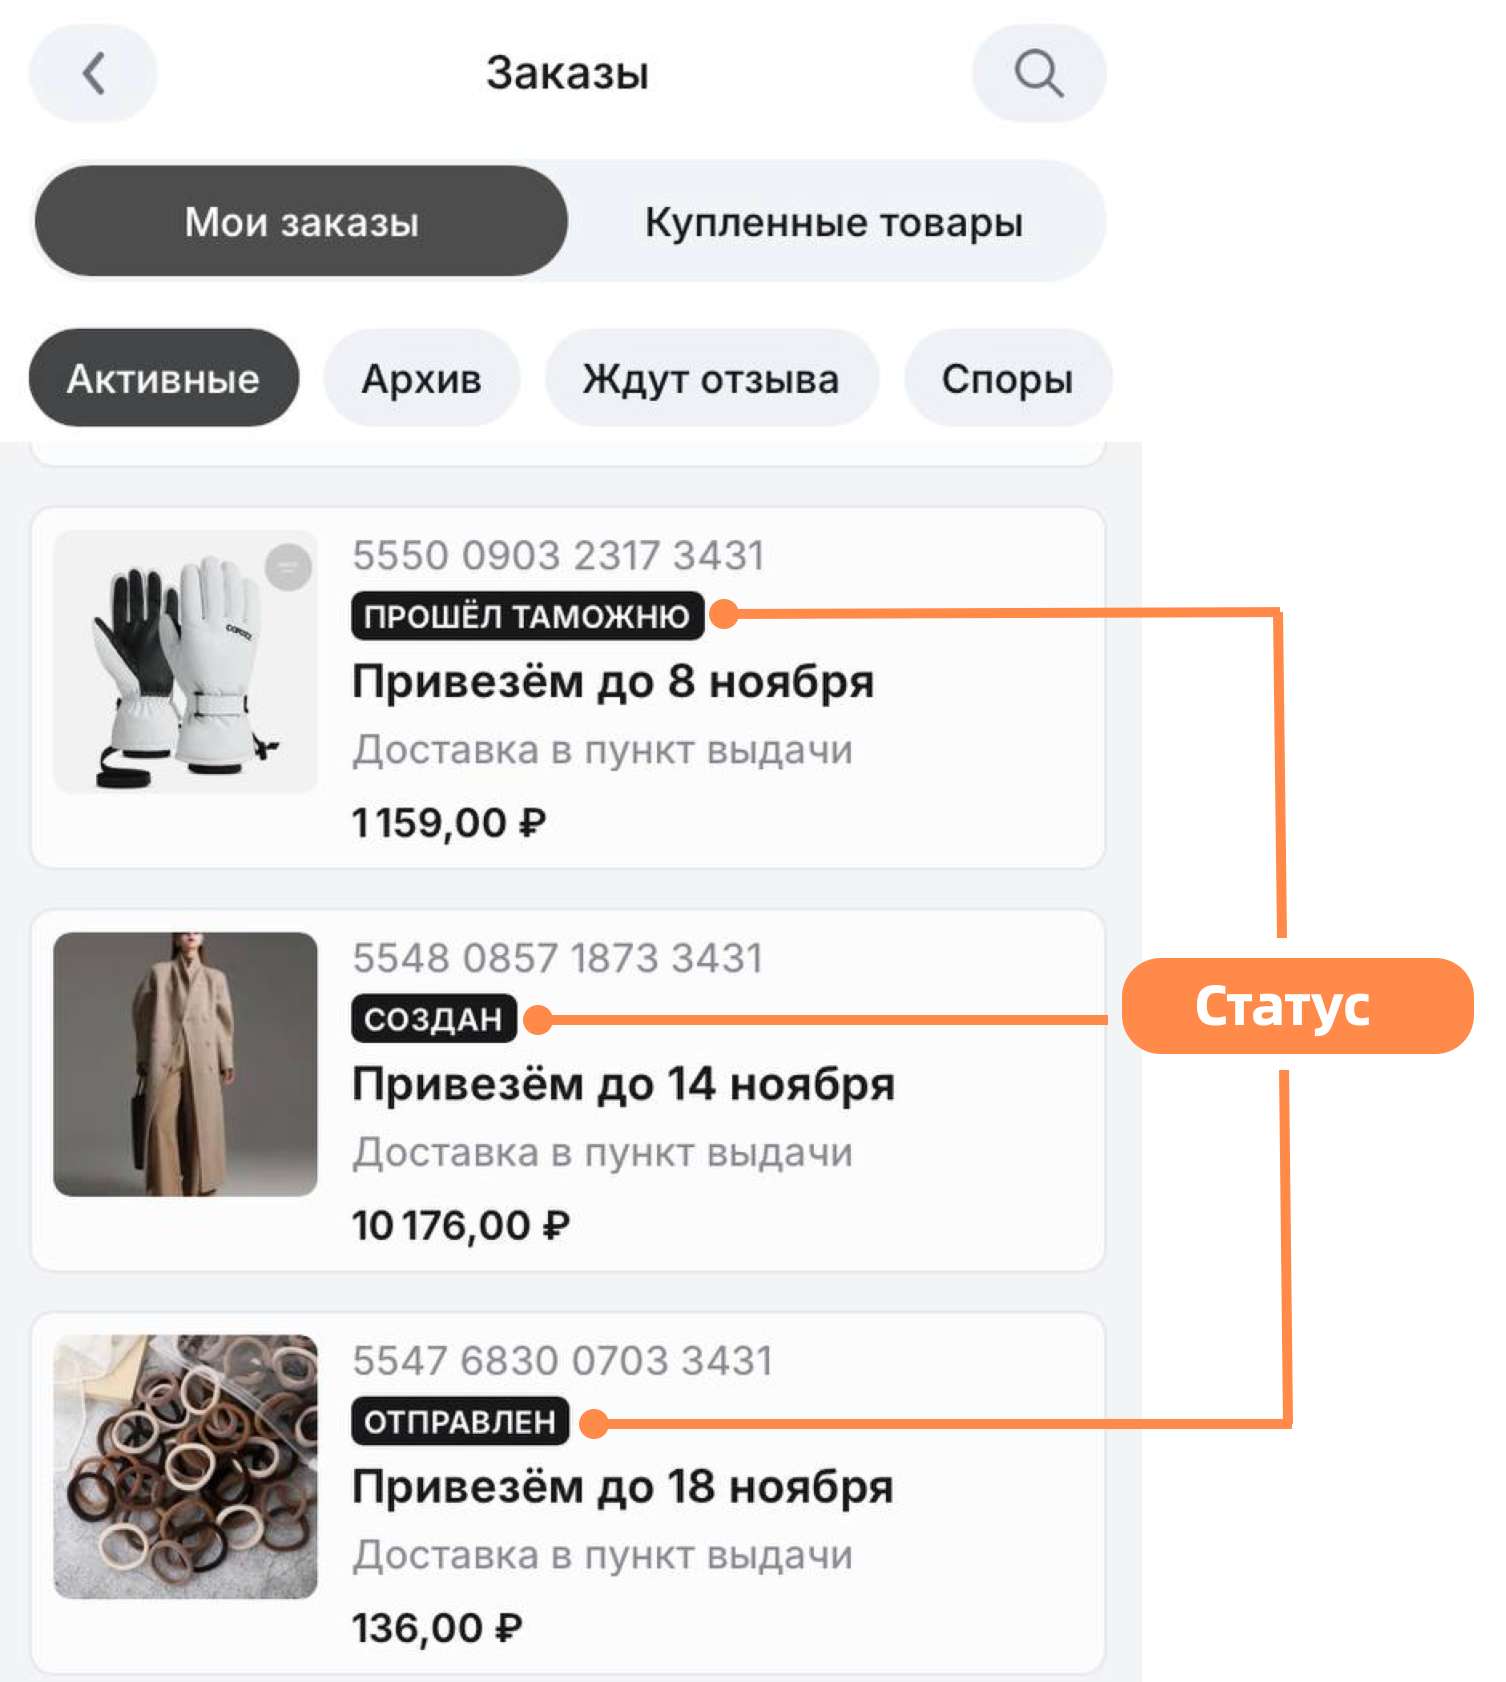Screen dimensions: 1506x1682
Task: Show orders in Ждут отзыва
Action: (x=711, y=378)
